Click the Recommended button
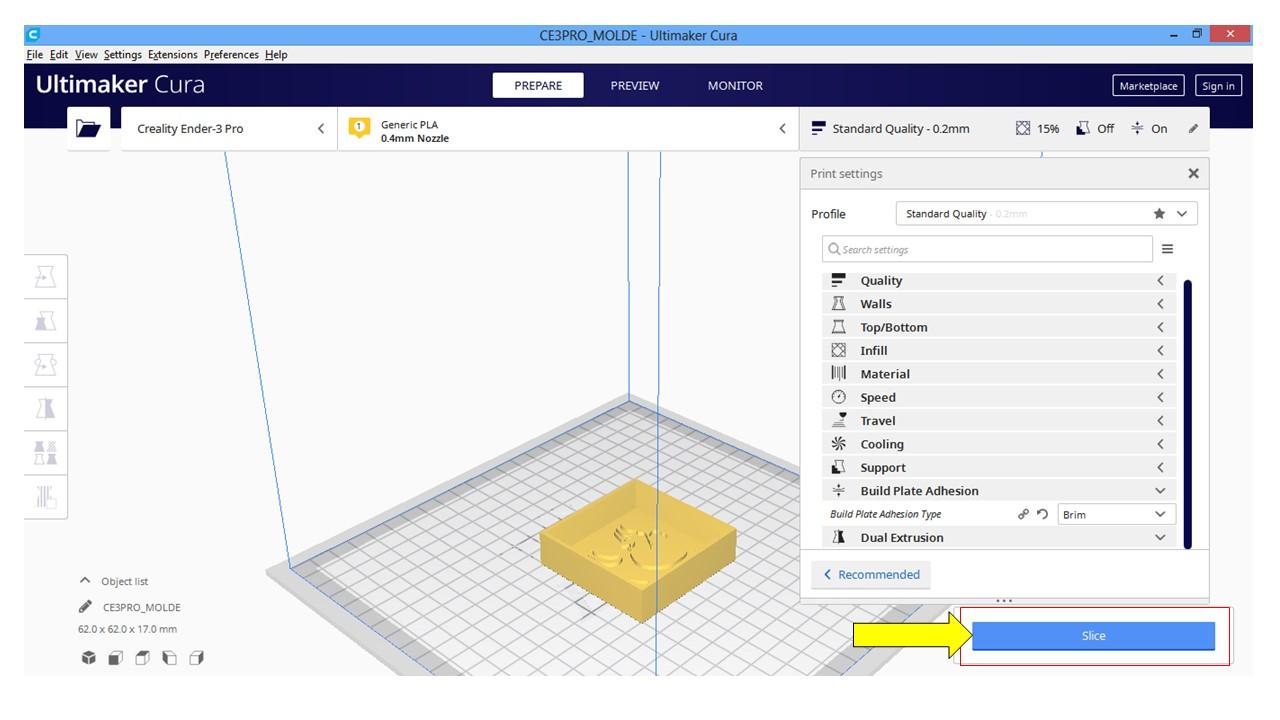Screen dimensions: 1280x720 coord(871,575)
